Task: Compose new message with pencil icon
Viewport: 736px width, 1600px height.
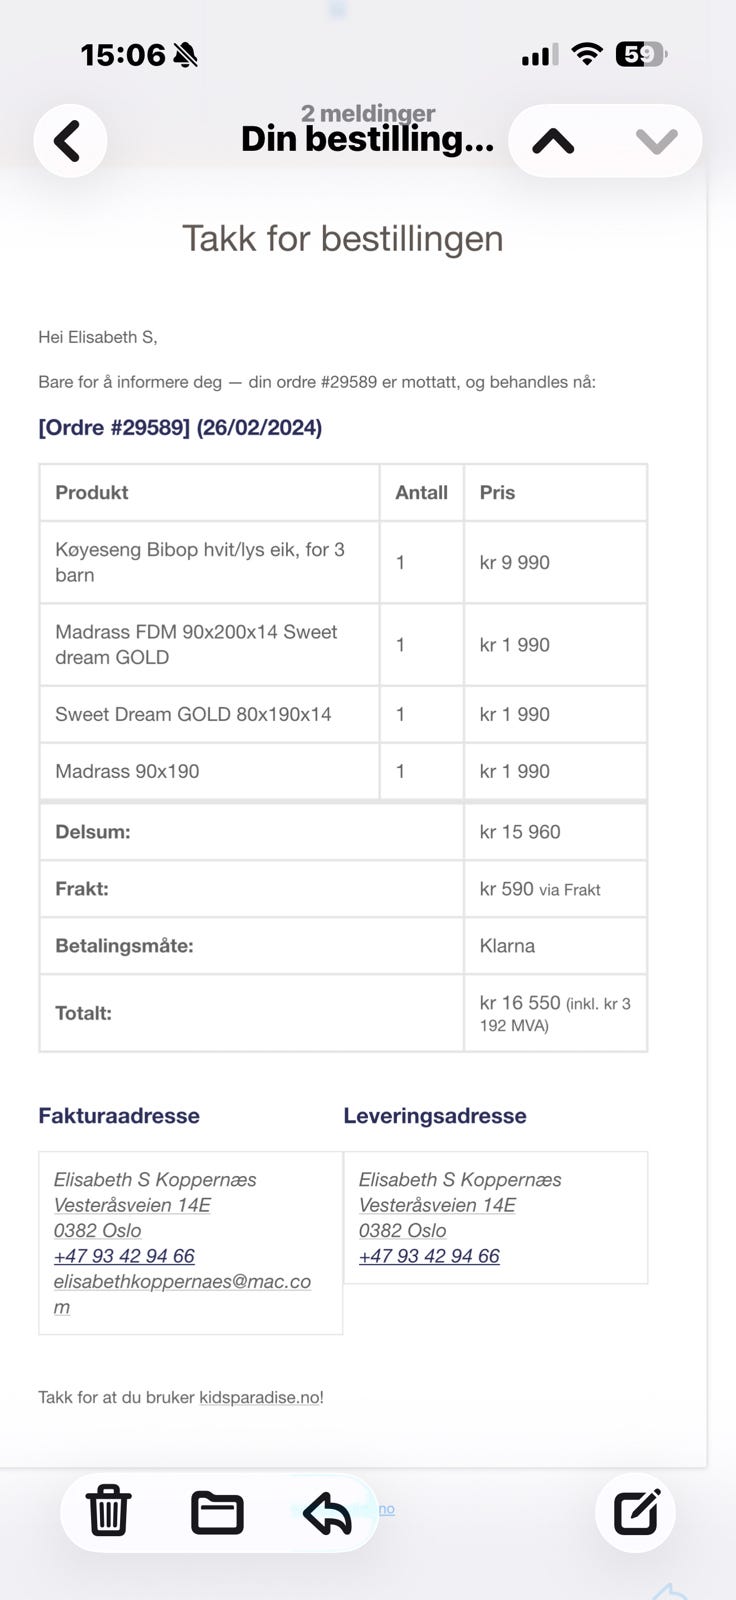Action: (x=636, y=1512)
